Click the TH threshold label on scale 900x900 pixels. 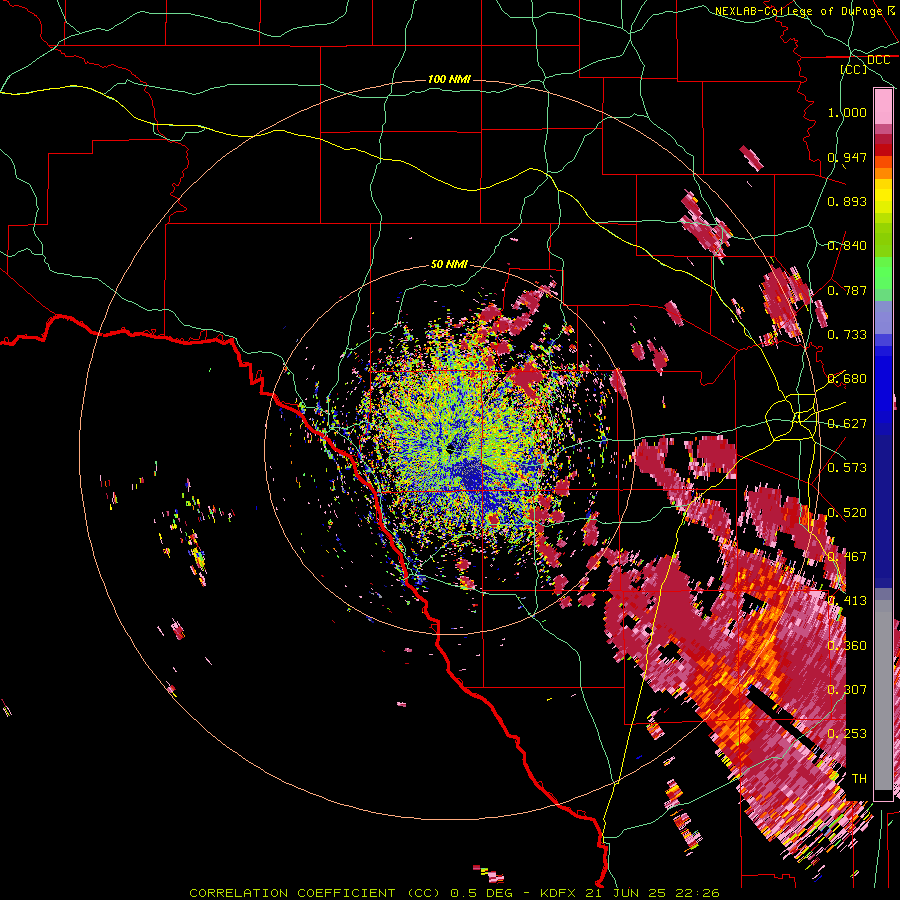pos(859,778)
